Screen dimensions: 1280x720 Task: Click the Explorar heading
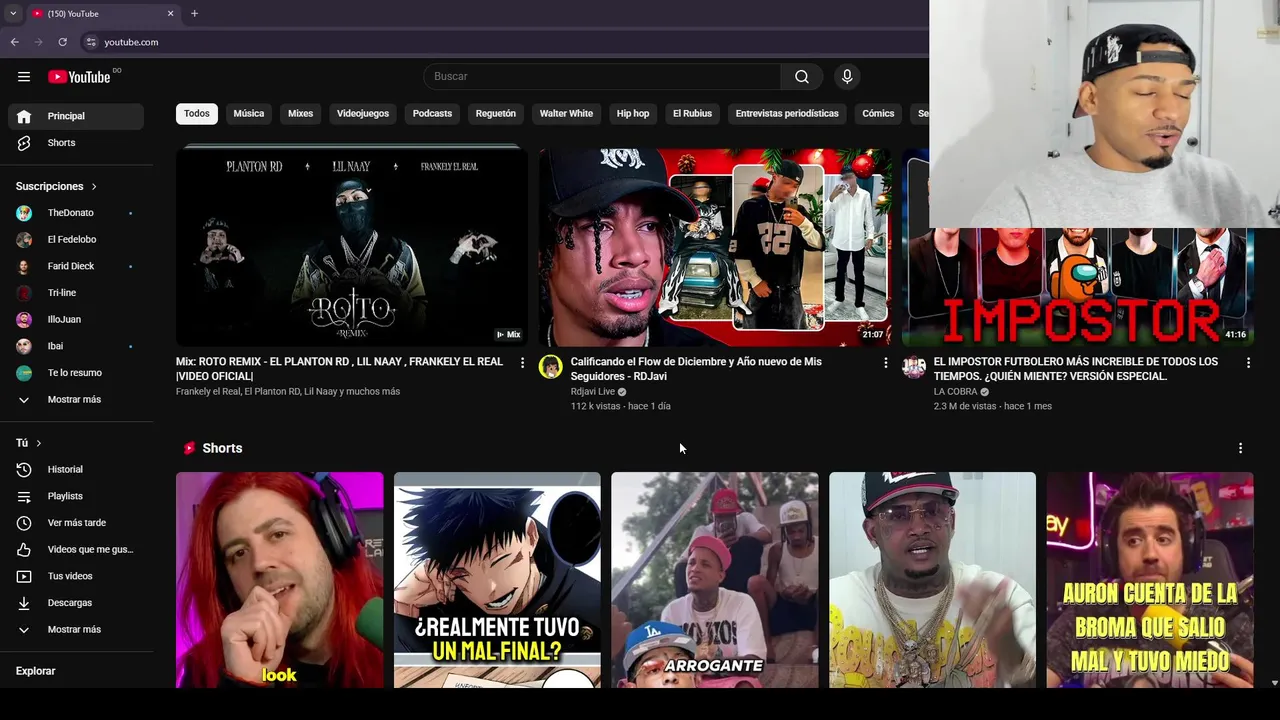coord(36,672)
